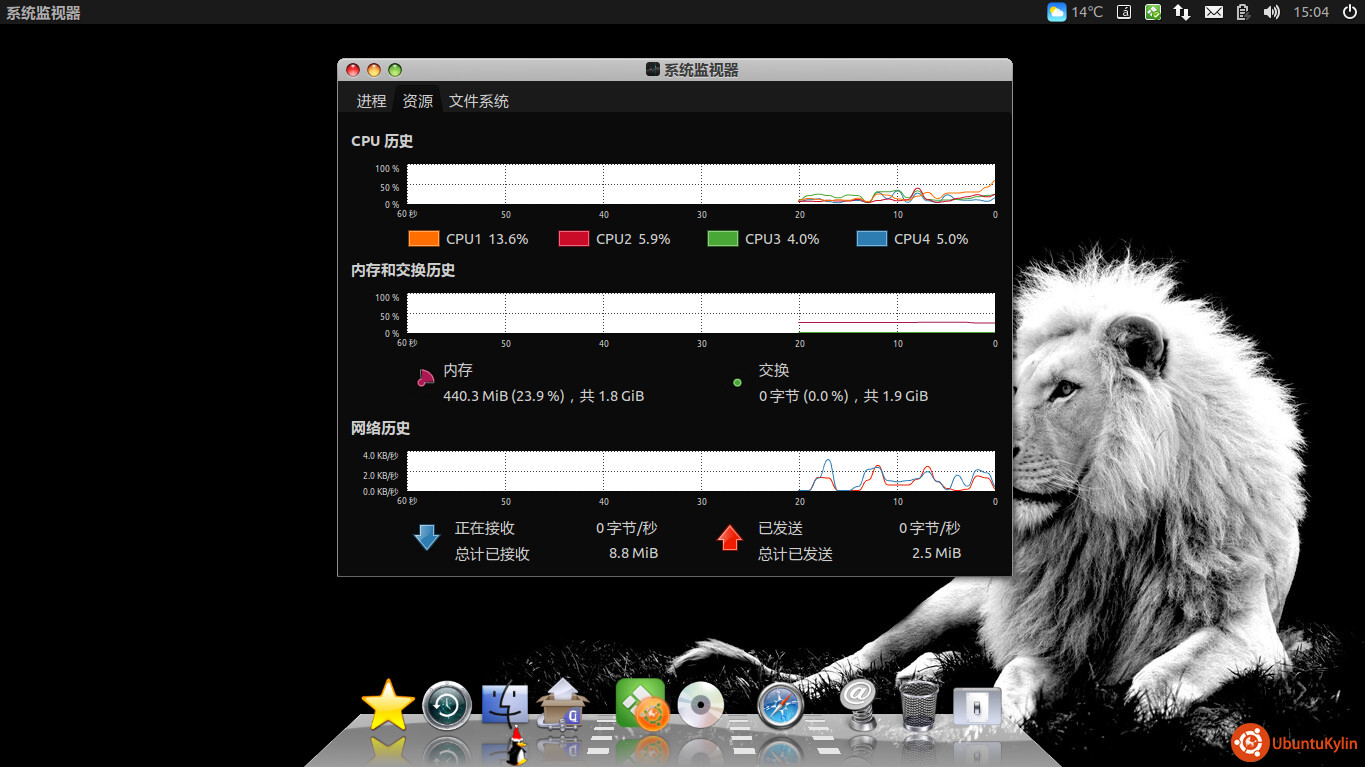Viewport: 1365px width, 767px height.
Task: Pick the green CPU3 color swatch
Action: (x=722, y=239)
